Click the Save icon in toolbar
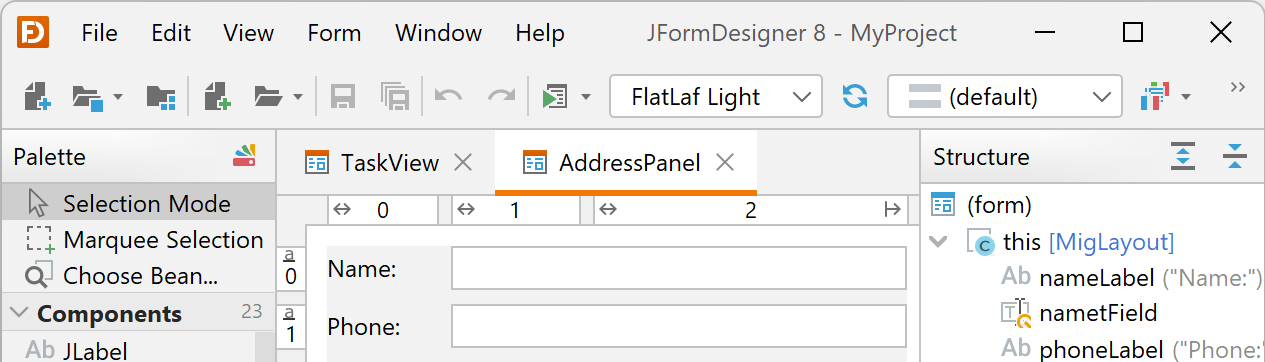This screenshot has width=1265, height=362. [x=344, y=97]
